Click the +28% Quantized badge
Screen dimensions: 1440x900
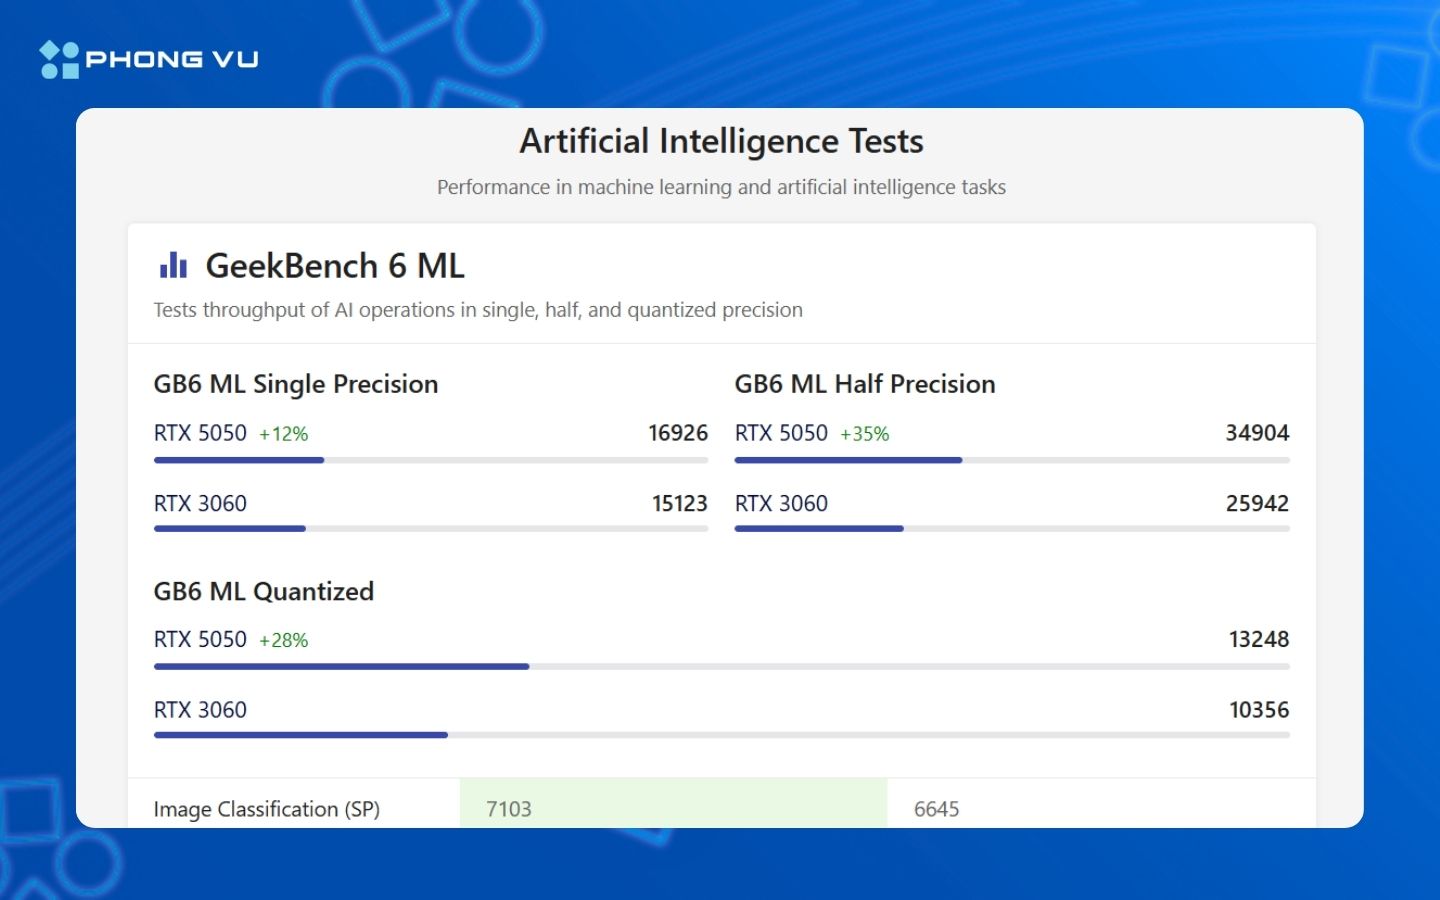click(x=284, y=640)
